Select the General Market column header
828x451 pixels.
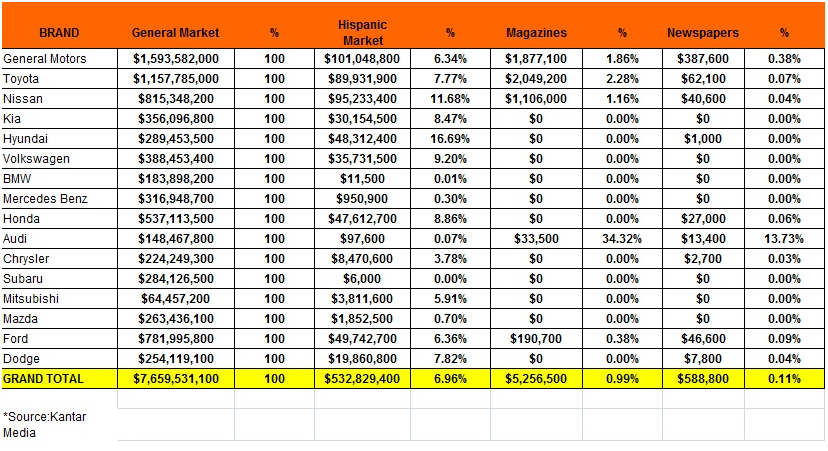pyautogui.click(x=175, y=33)
